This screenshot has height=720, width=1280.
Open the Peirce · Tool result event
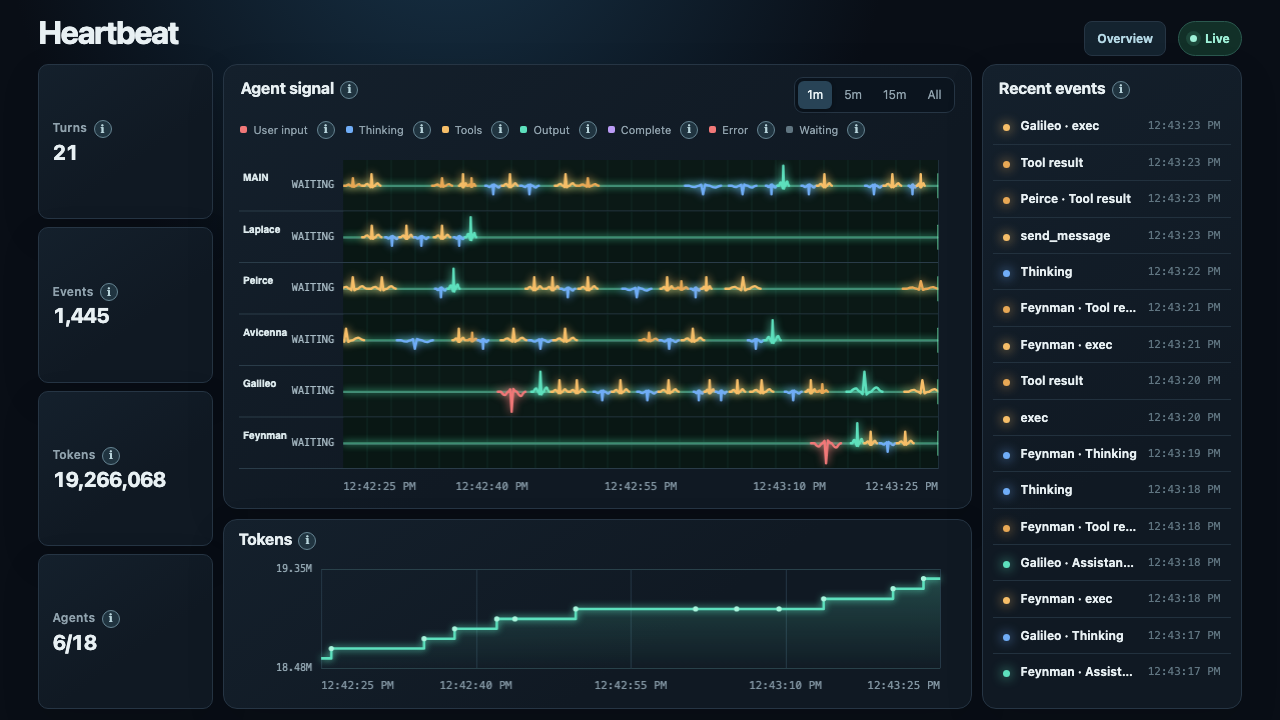pos(1111,199)
